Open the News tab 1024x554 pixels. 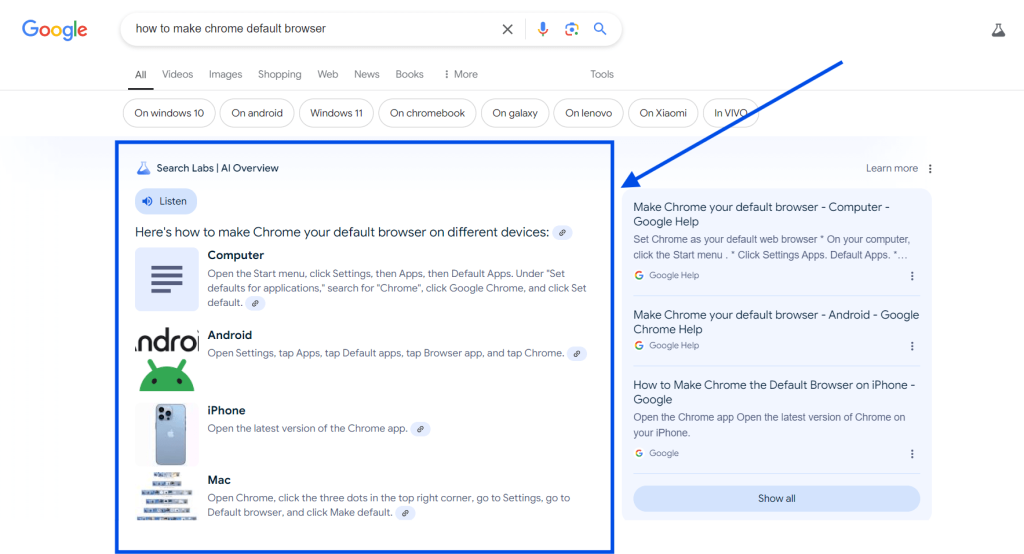[x=366, y=74]
